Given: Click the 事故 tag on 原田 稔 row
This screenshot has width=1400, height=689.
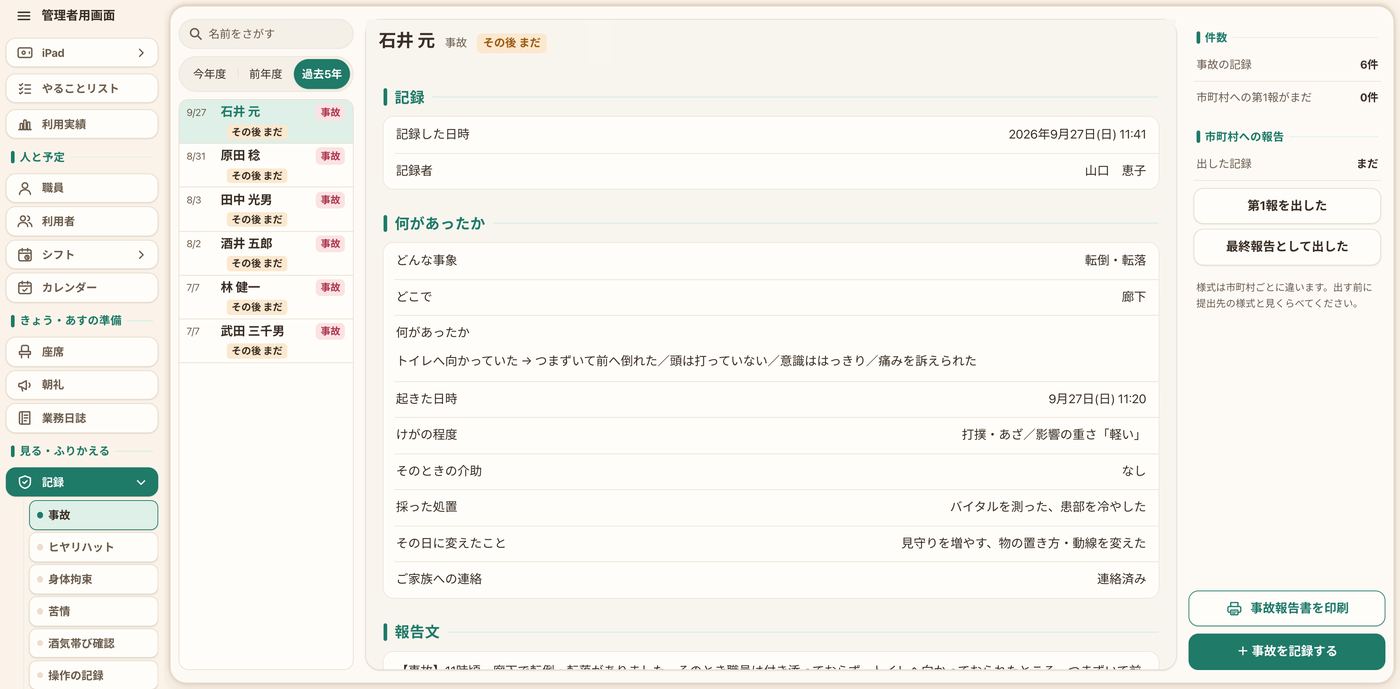Looking at the screenshot, I should pos(330,156).
